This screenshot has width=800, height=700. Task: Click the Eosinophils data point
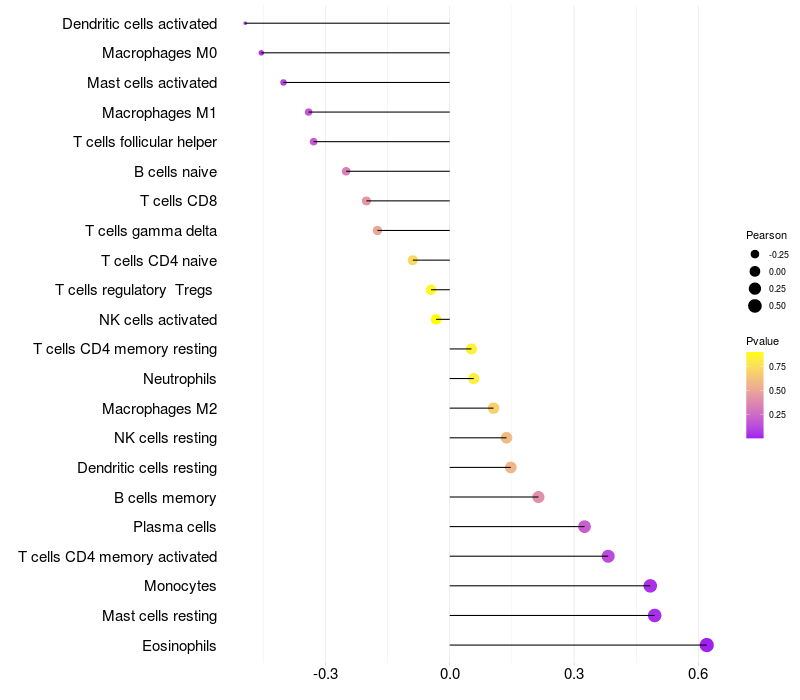click(x=706, y=645)
